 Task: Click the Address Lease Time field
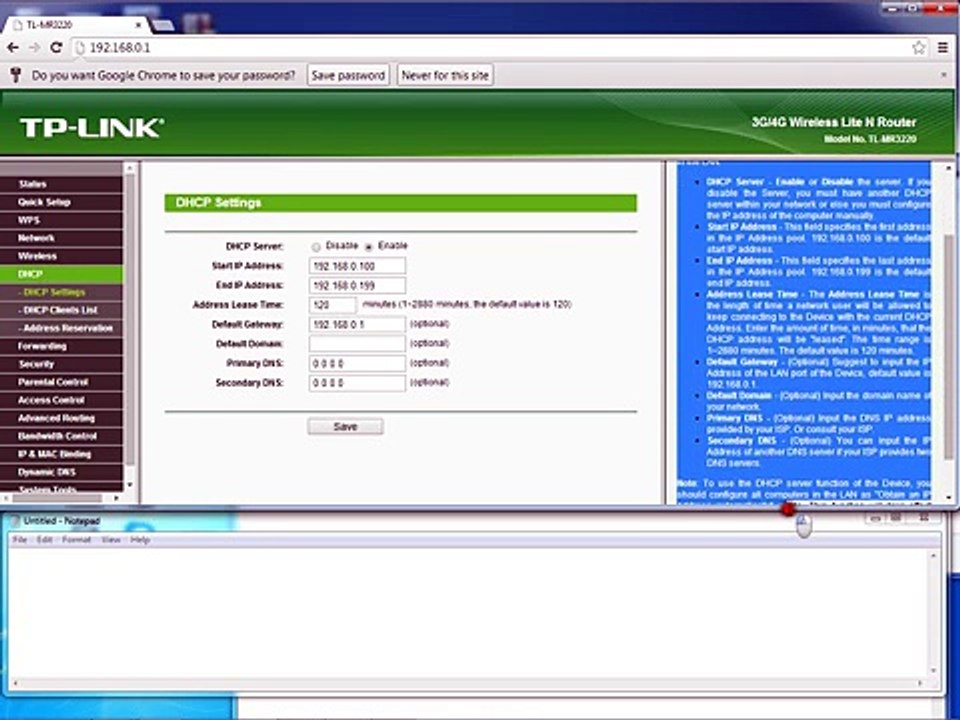[x=332, y=305]
